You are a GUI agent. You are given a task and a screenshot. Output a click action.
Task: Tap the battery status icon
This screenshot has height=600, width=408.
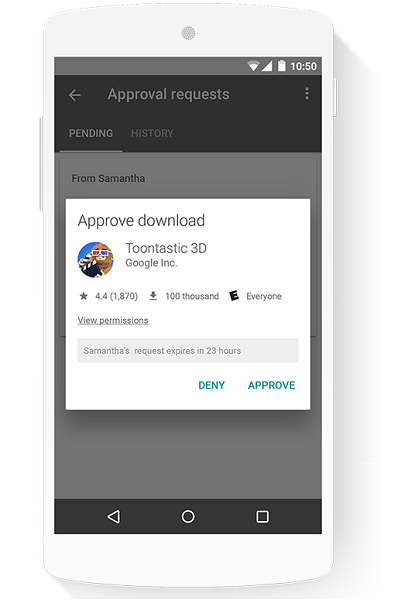point(281,66)
